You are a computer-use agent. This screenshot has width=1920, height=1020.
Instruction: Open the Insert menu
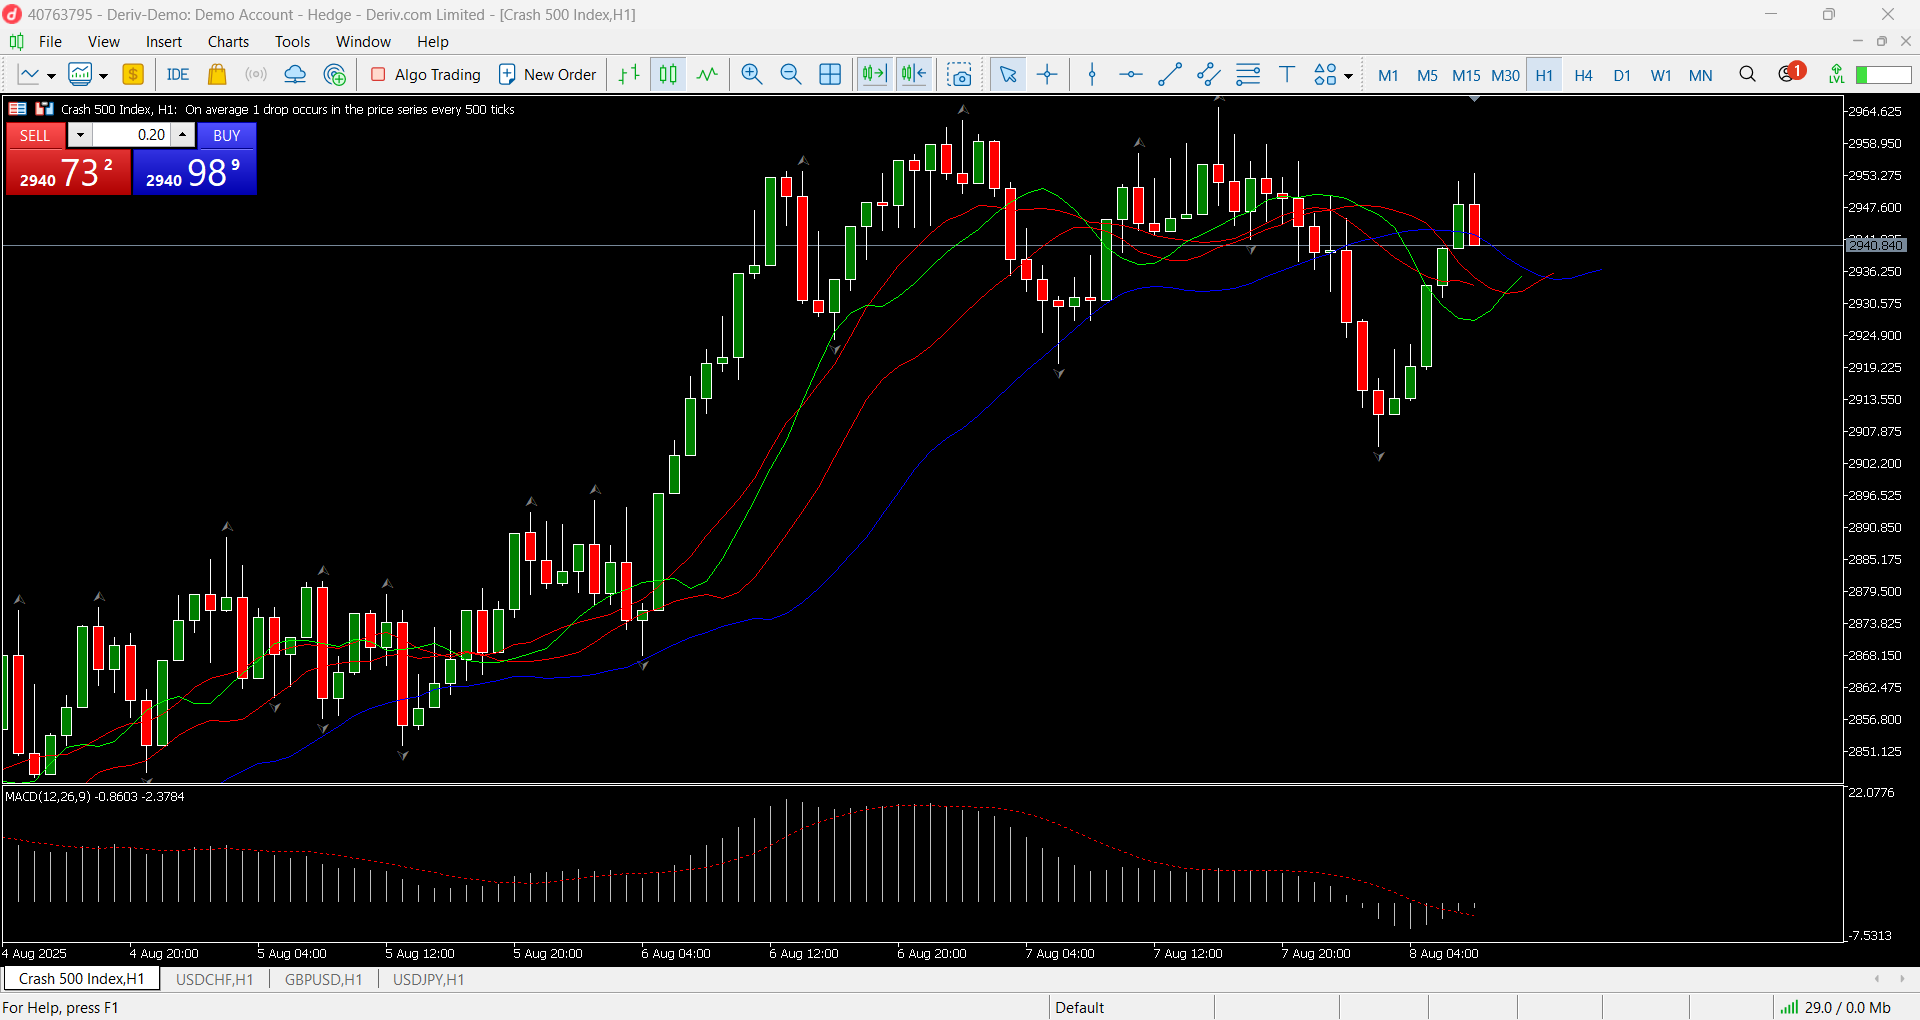tap(164, 42)
